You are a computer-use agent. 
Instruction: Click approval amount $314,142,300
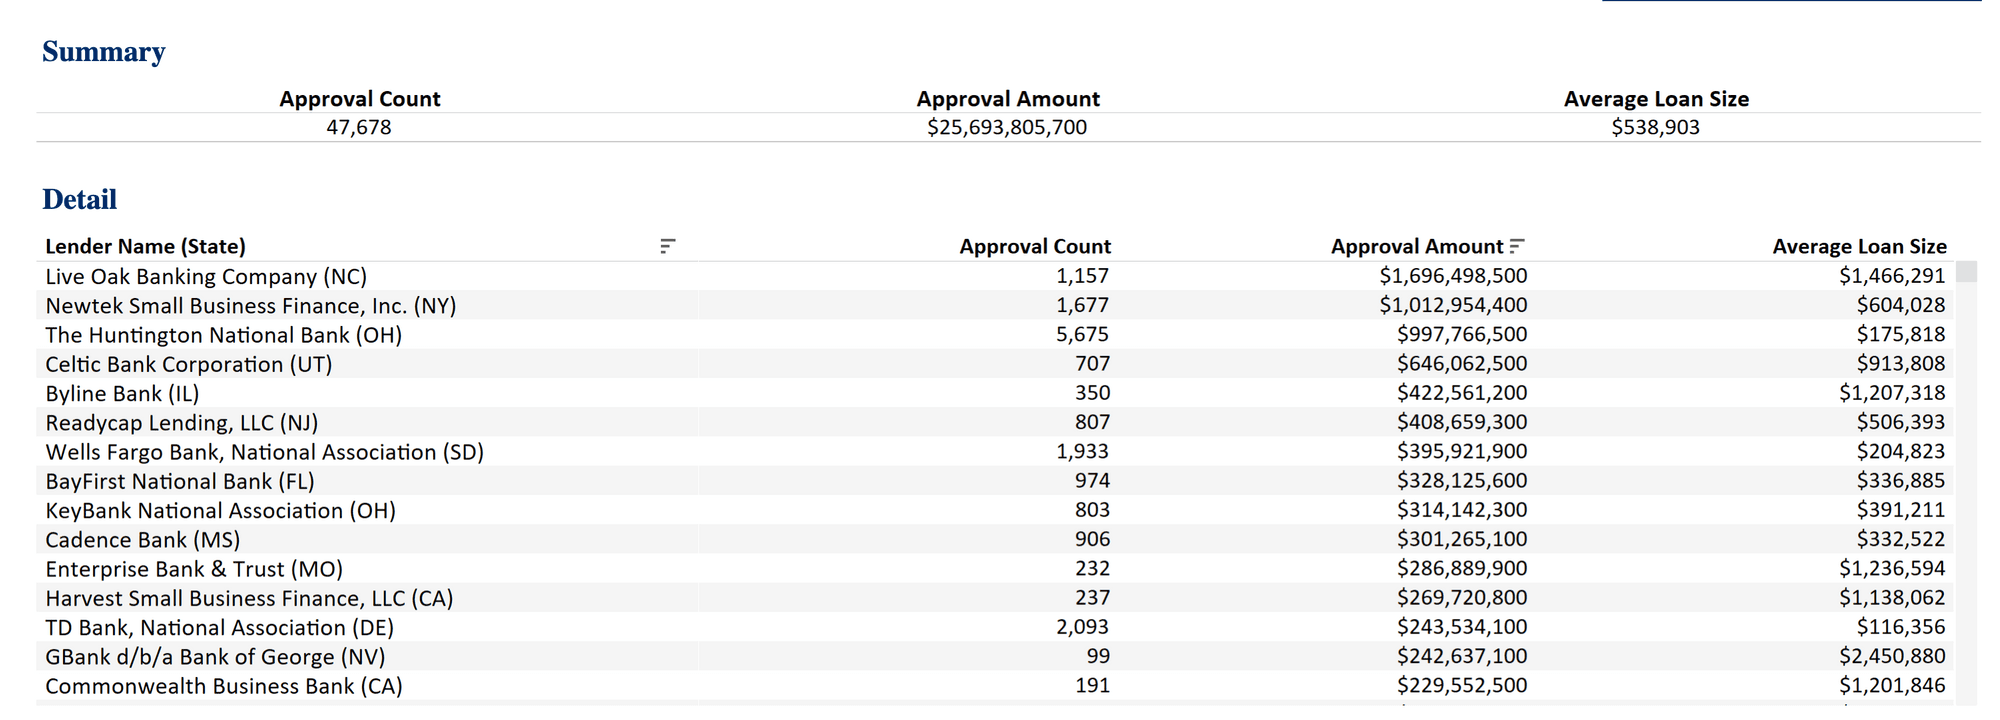pos(1462,510)
